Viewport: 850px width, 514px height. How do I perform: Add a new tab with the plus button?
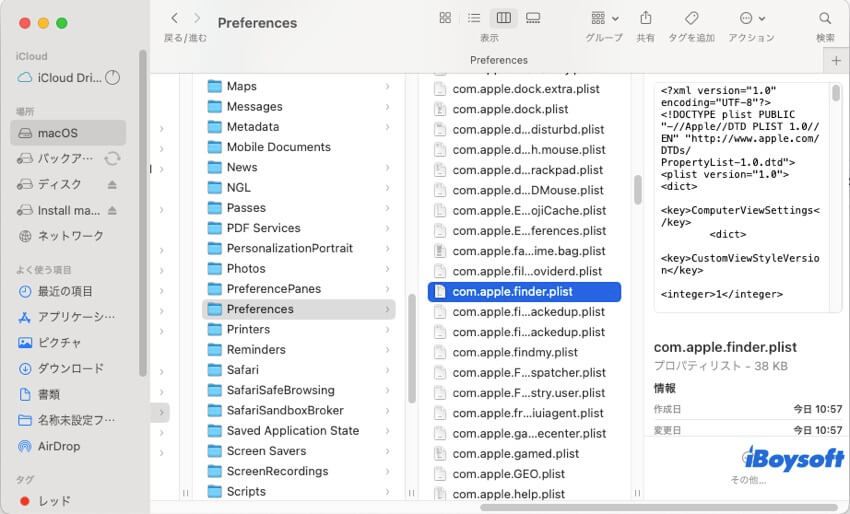coord(836,61)
